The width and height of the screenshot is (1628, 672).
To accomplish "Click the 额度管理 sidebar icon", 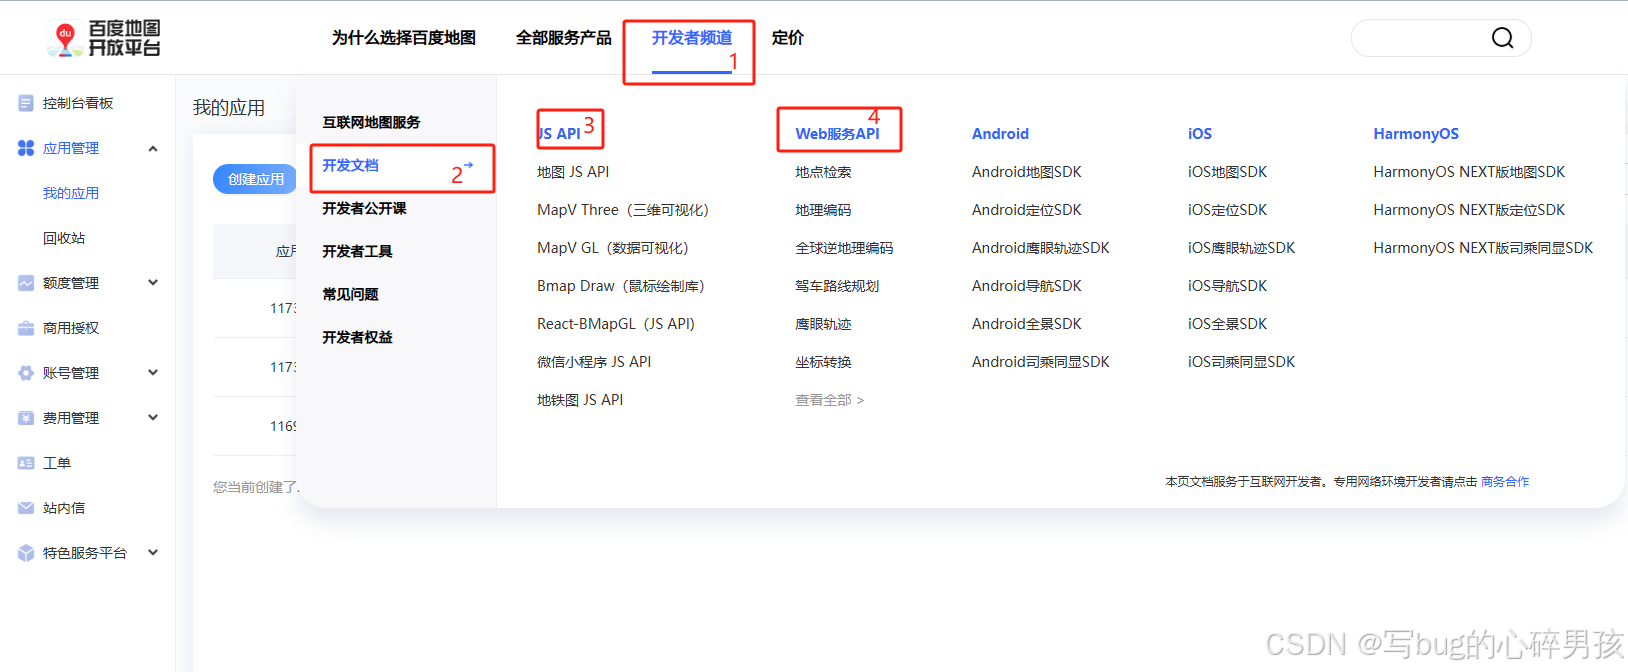I will [26, 283].
